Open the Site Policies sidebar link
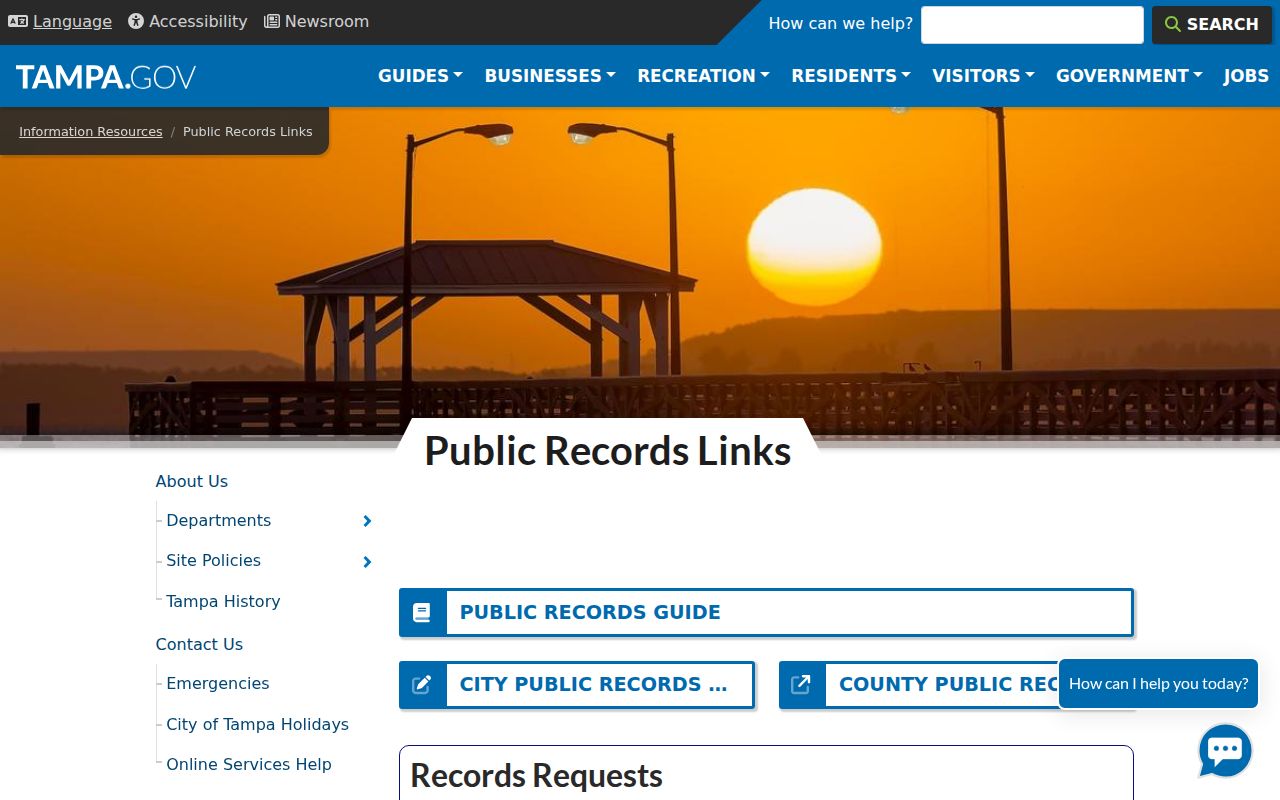Image resolution: width=1280 pixels, height=800 pixels. tap(213, 560)
